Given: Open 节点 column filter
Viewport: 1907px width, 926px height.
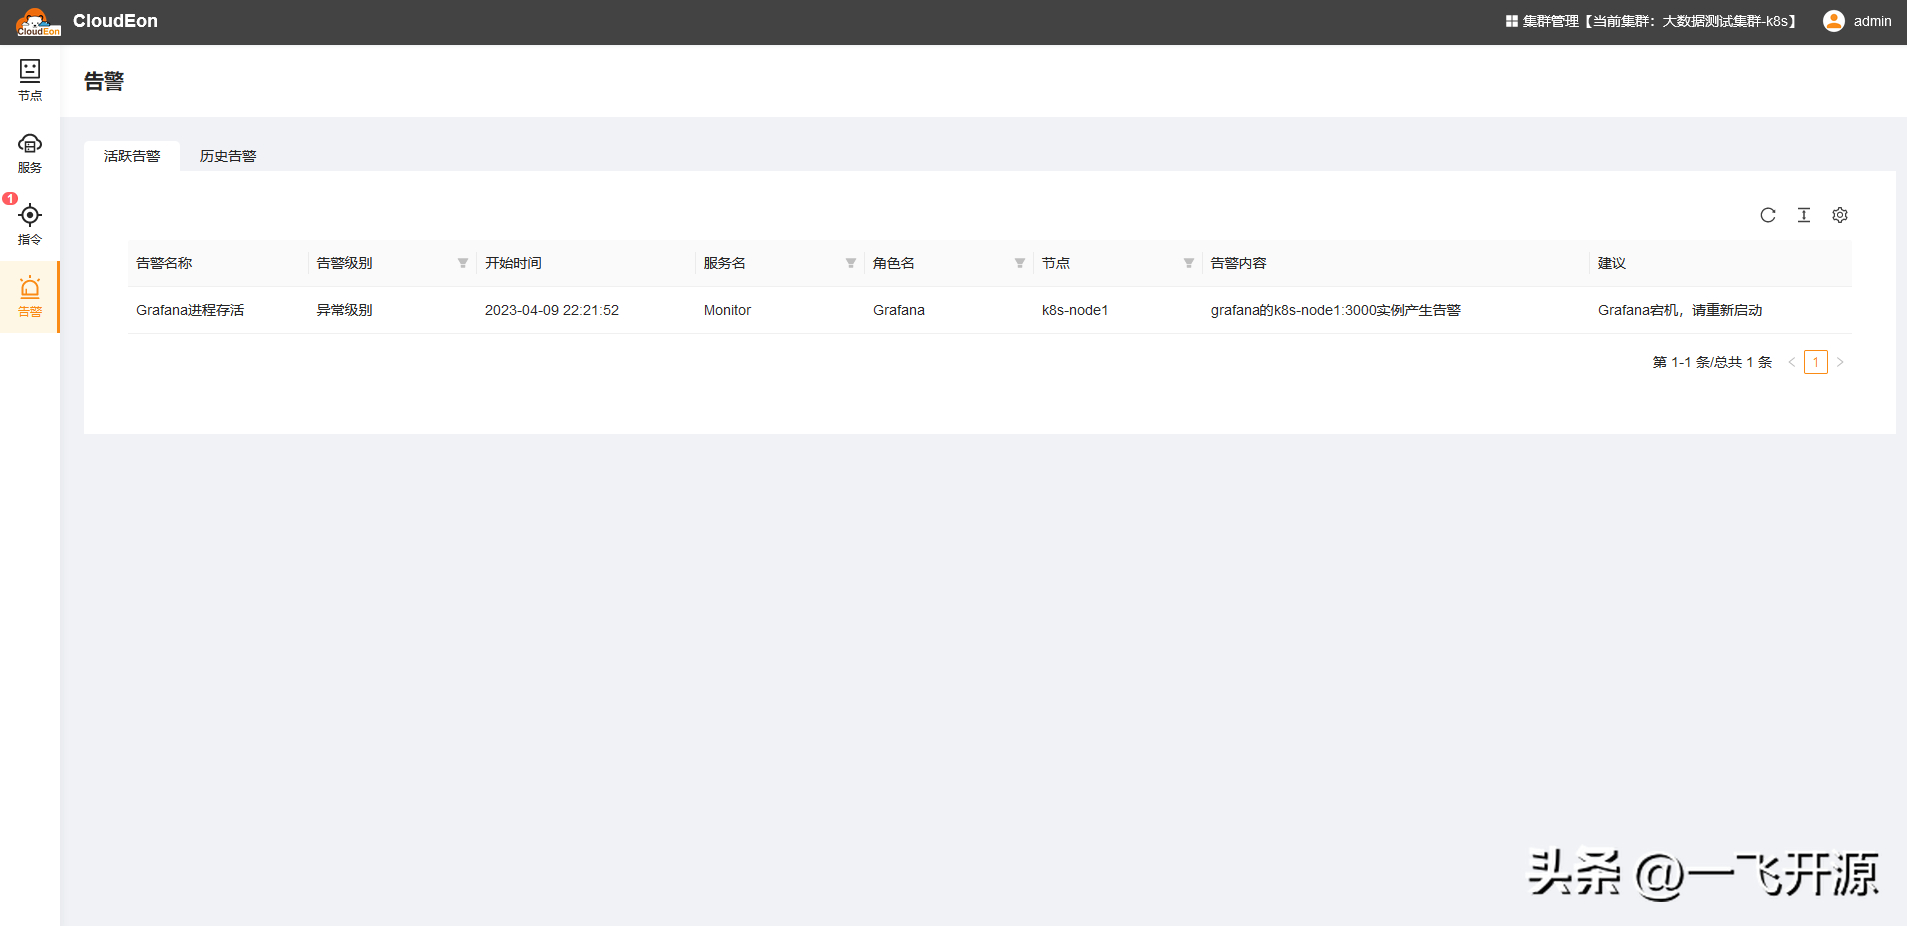Looking at the screenshot, I should [x=1189, y=263].
